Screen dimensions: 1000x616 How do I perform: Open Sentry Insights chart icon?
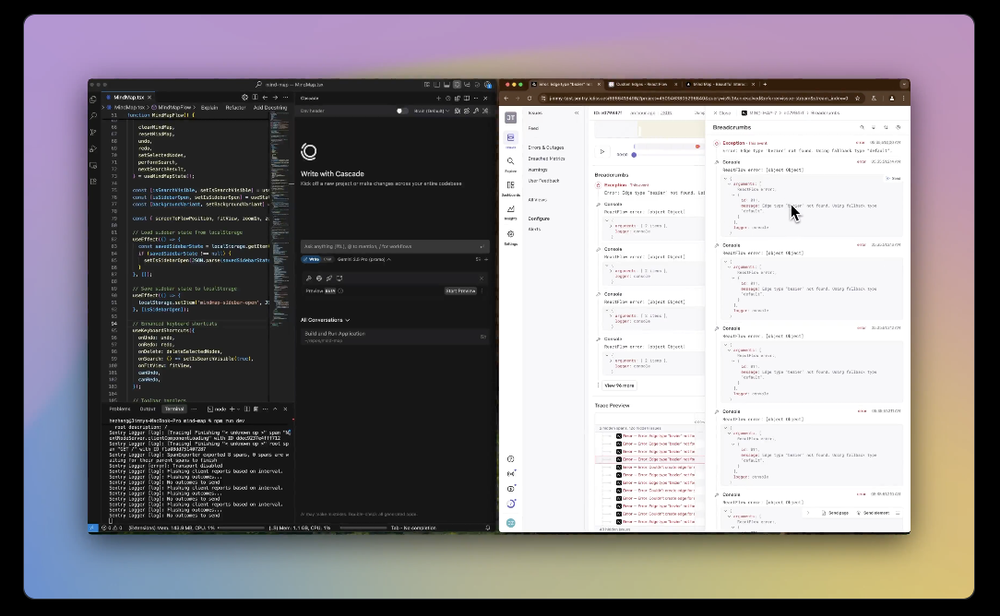pos(510,211)
